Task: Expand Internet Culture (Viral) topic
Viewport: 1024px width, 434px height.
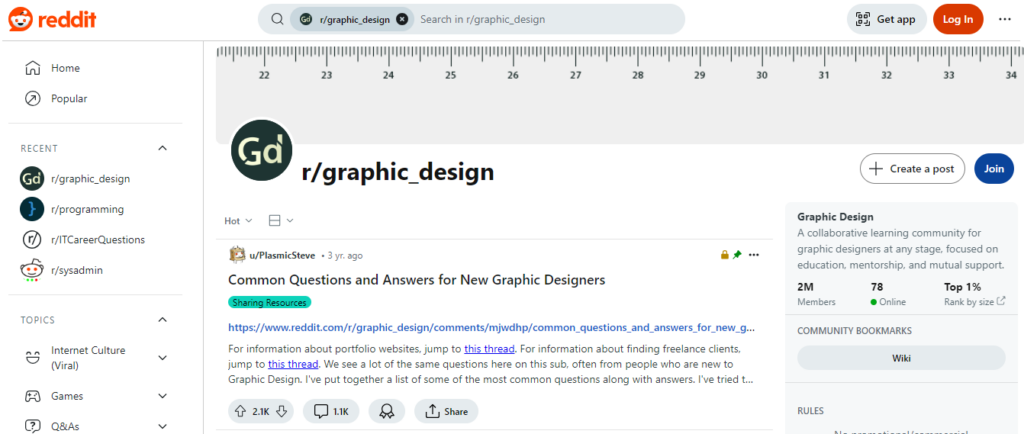Action: (x=163, y=358)
